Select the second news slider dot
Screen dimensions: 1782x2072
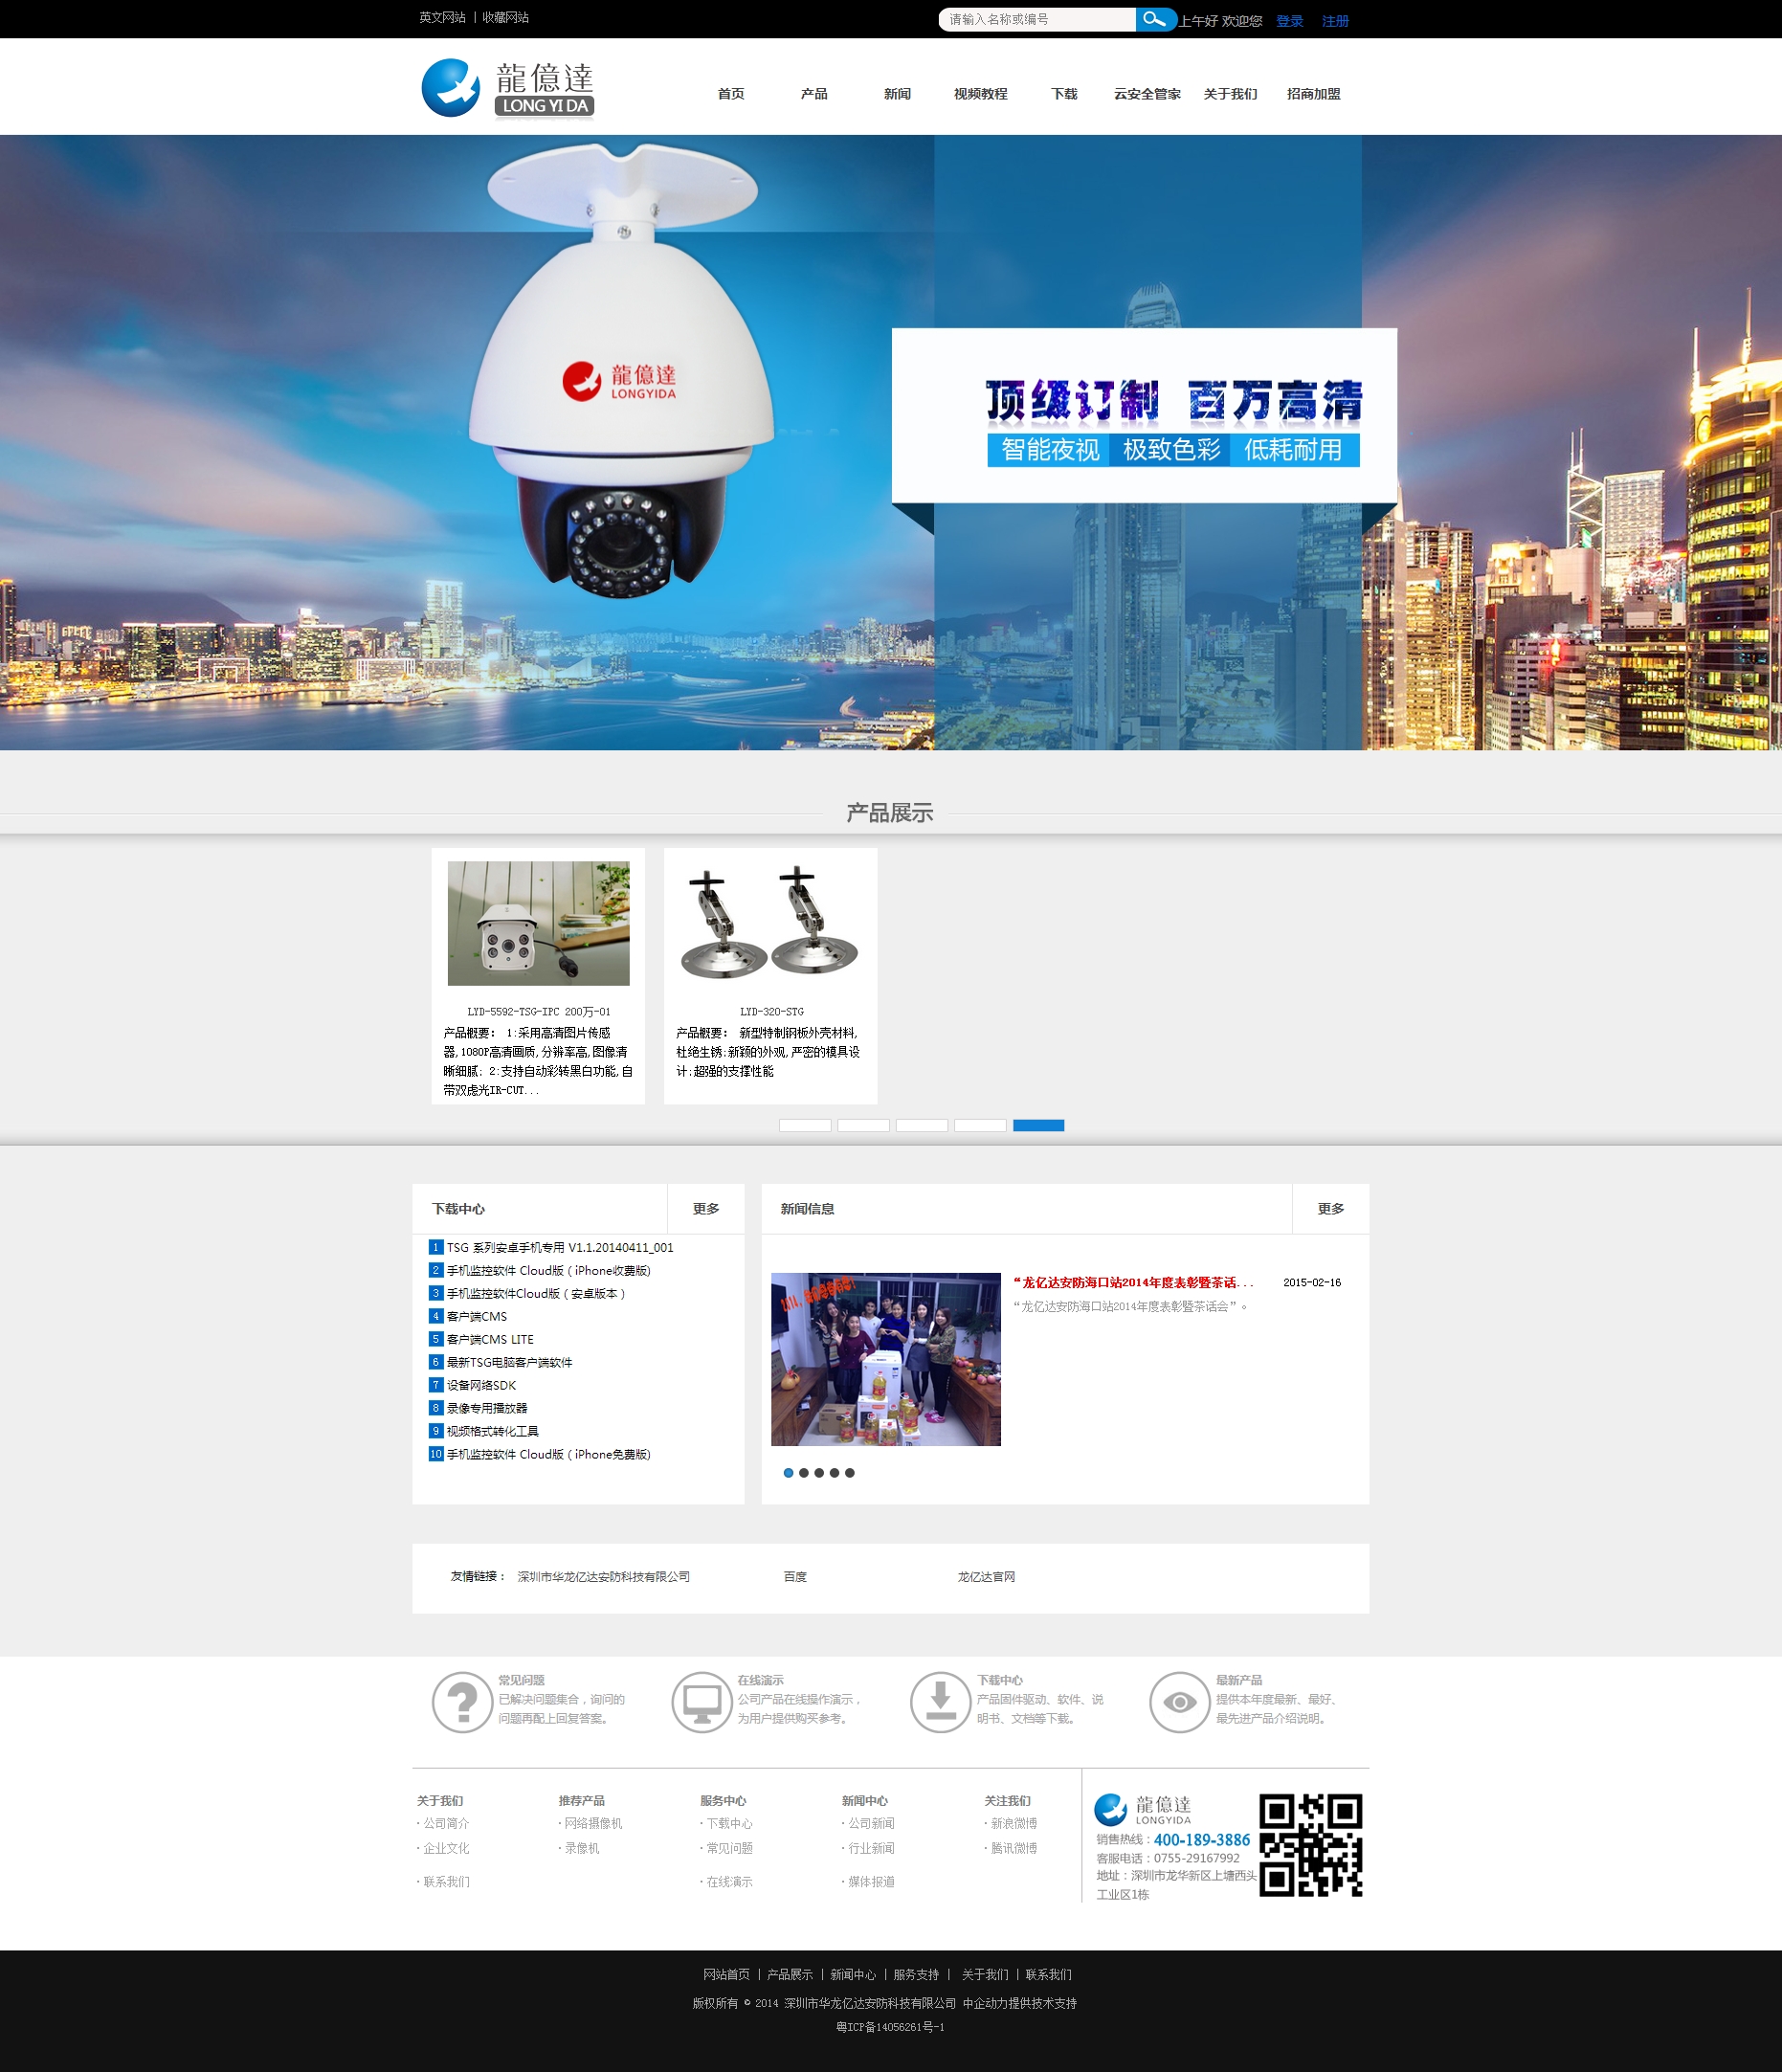(x=804, y=1472)
